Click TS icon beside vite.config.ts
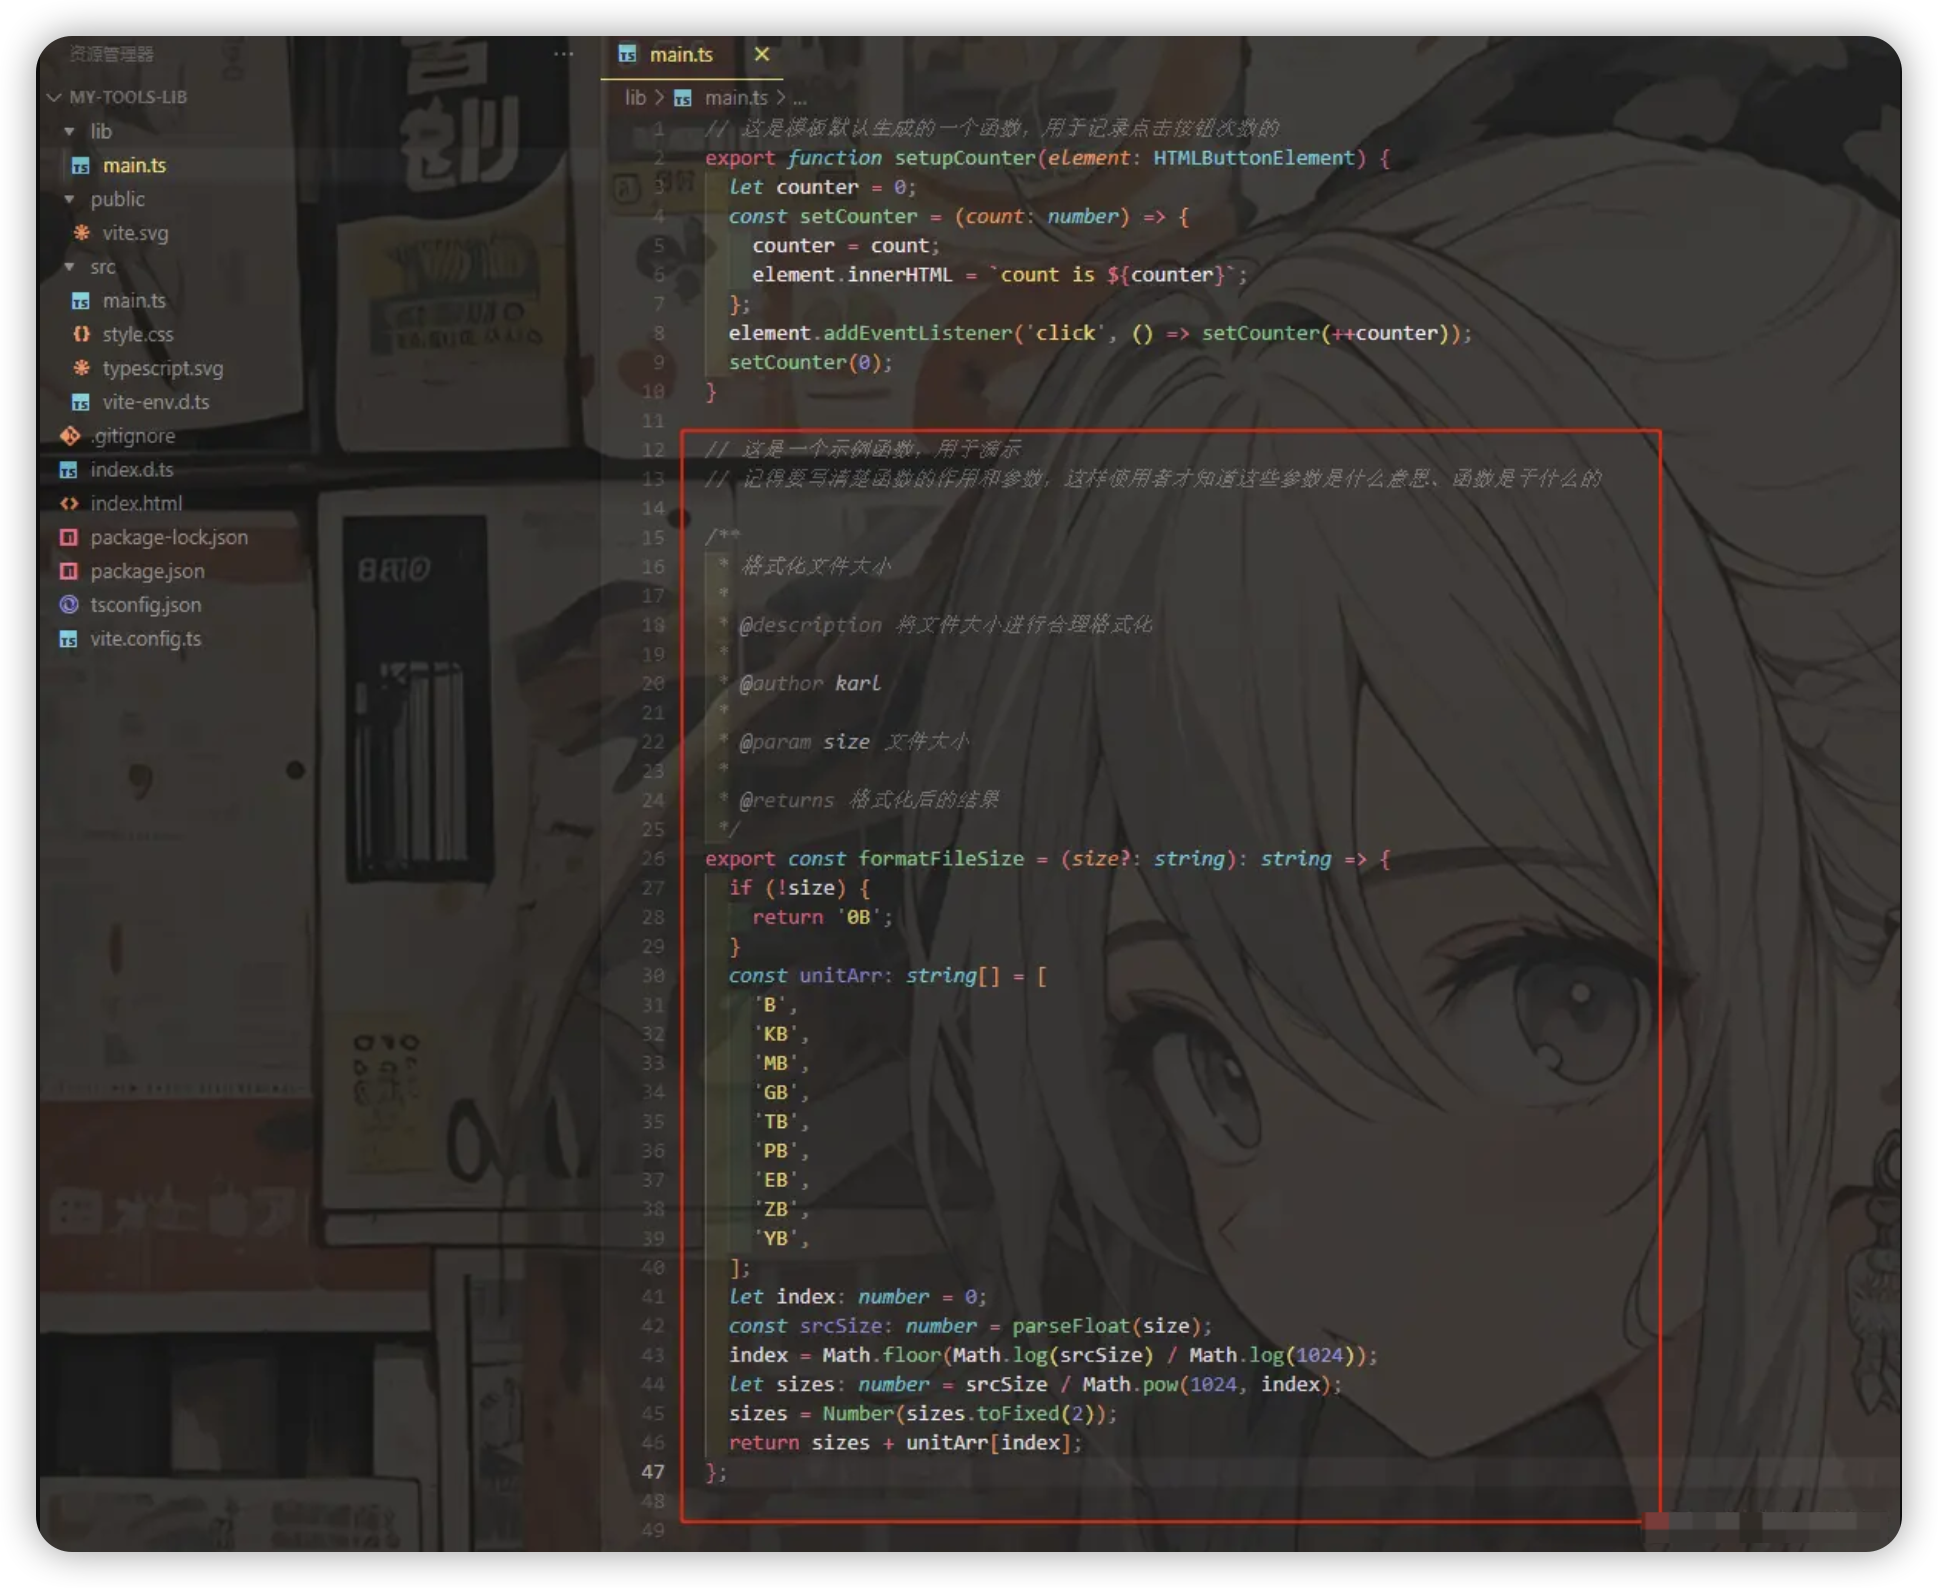The height and width of the screenshot is (1588, 1938). click(69, 639)
